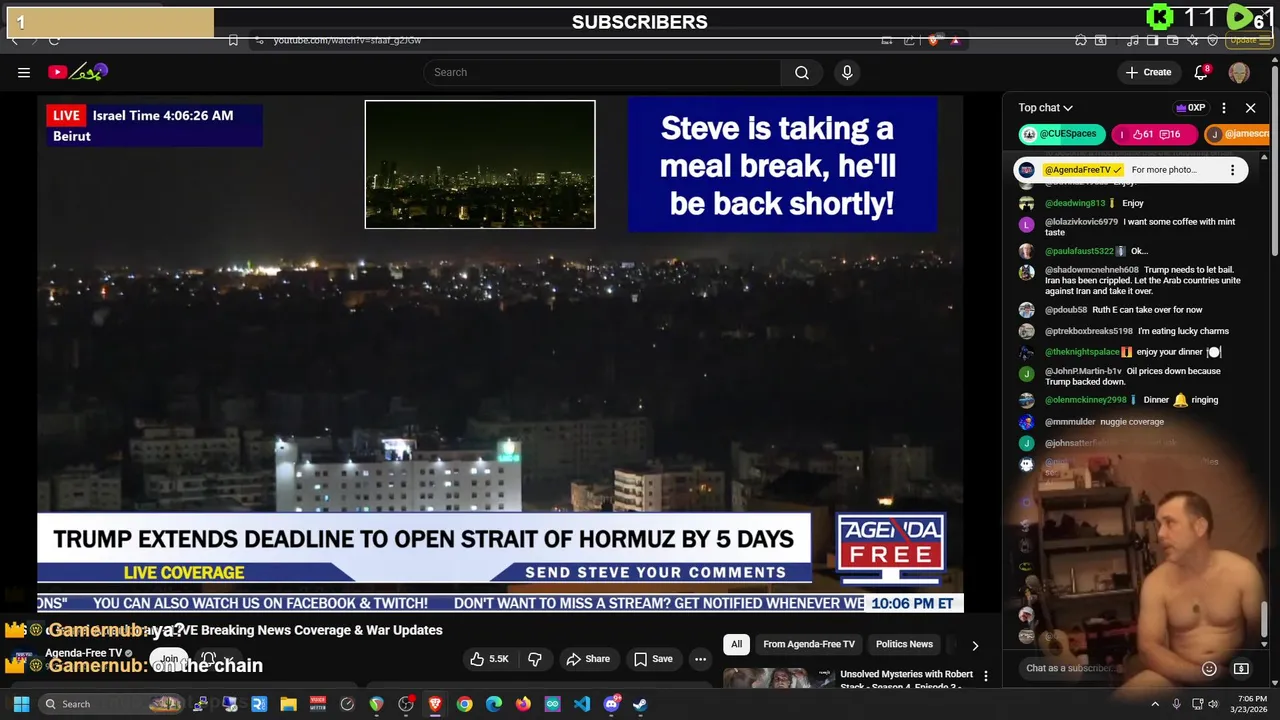Click the Create button
Image resolution: width=1280 pixels, height=720 pixels.
tap(1148, 72)
